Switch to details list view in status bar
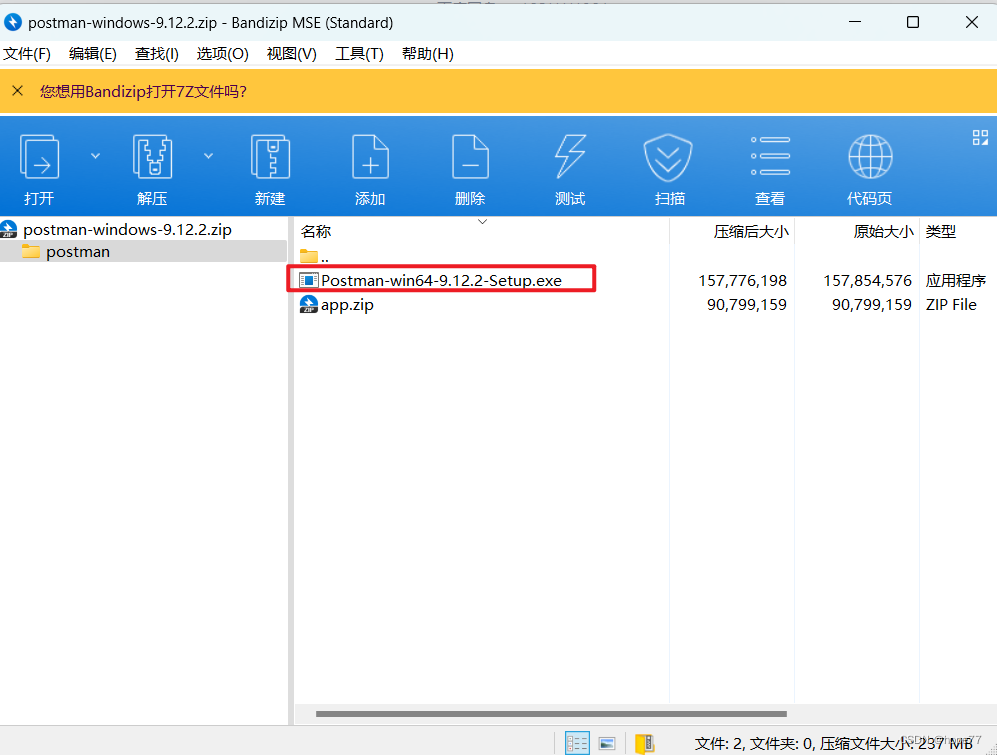Viewport: 997px width, 755px height. pyautogui.click(x=577, y=743)
